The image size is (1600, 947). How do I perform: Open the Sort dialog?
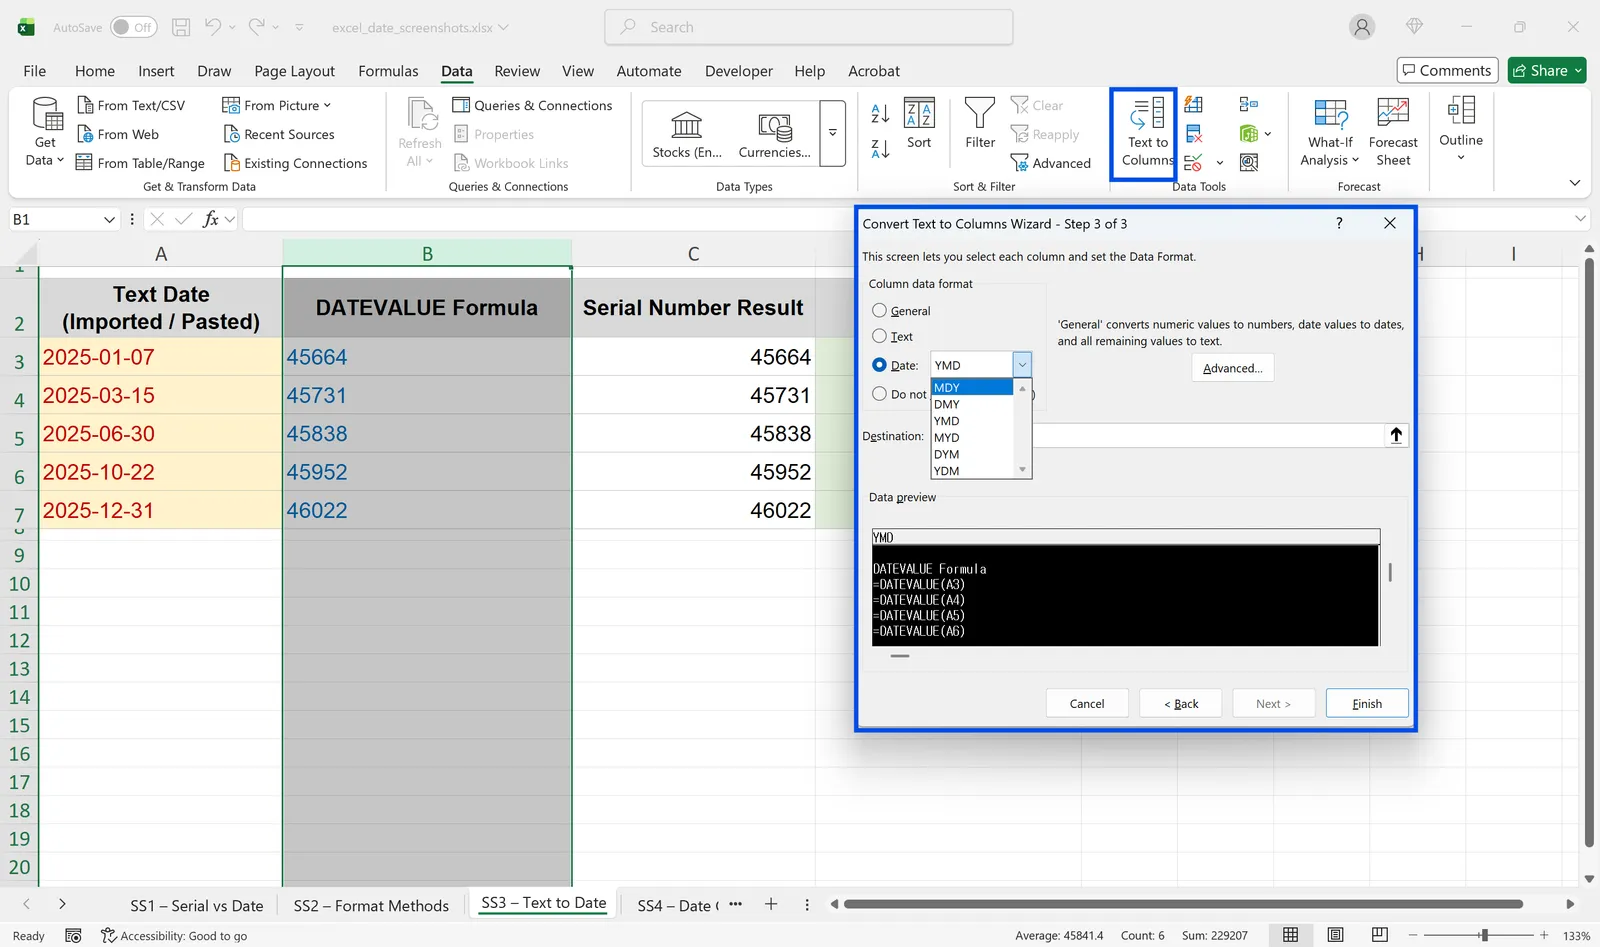919,124
